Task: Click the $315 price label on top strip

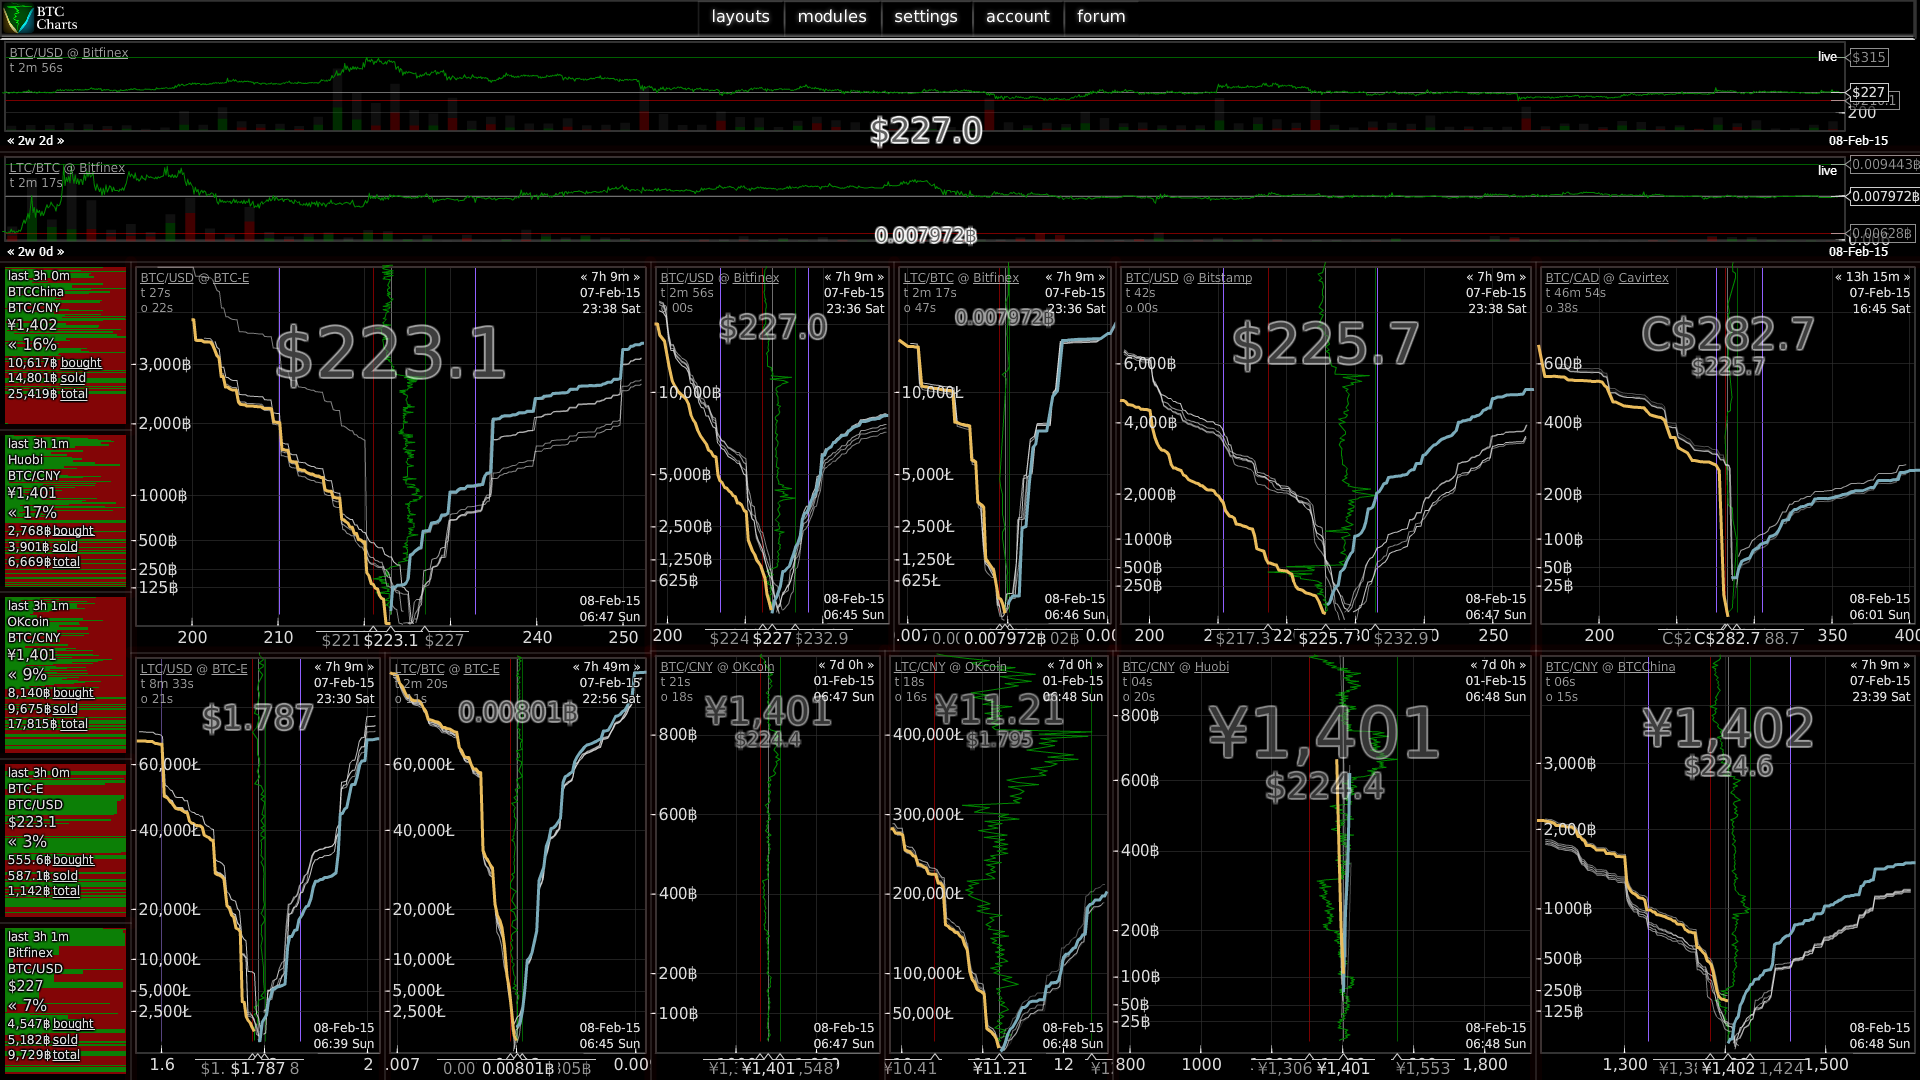Action: (1868, 58)
